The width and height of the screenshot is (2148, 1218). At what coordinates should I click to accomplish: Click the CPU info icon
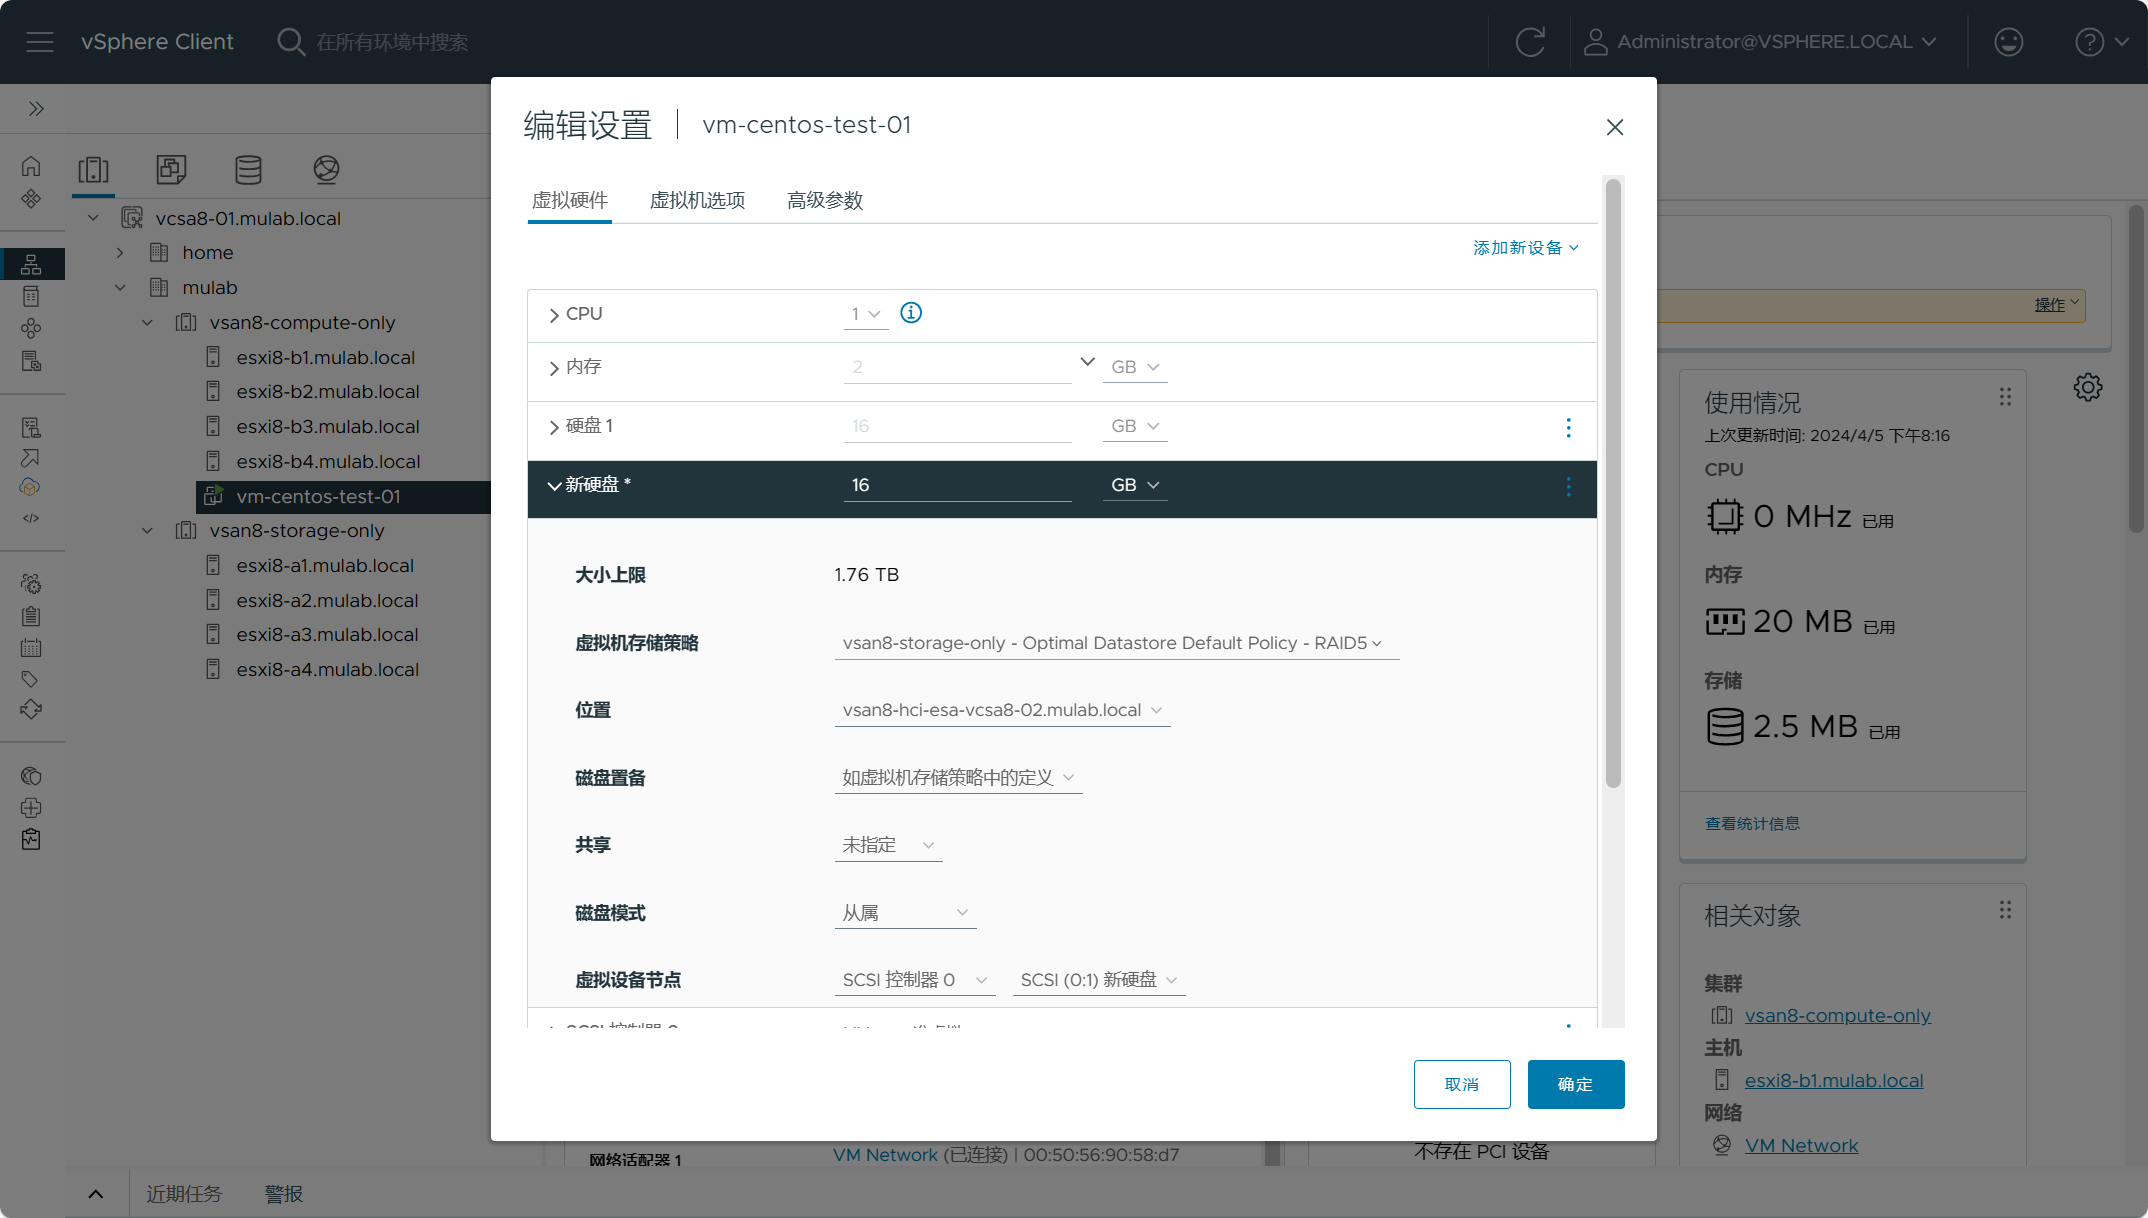tap(911, 313)
